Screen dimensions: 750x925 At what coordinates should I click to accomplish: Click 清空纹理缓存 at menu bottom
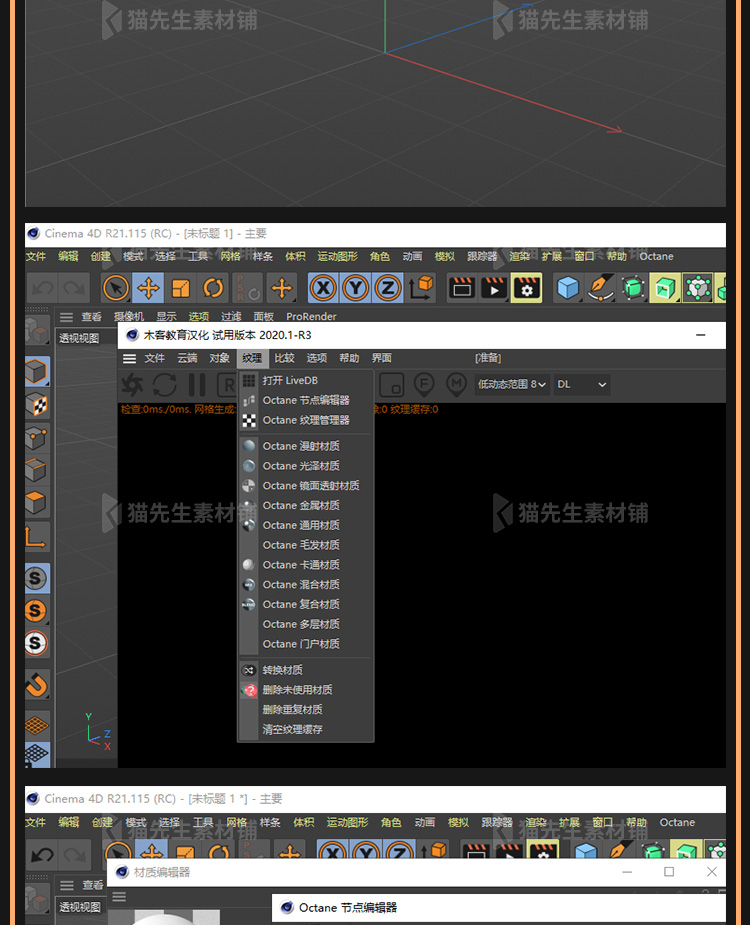point(292,730)
